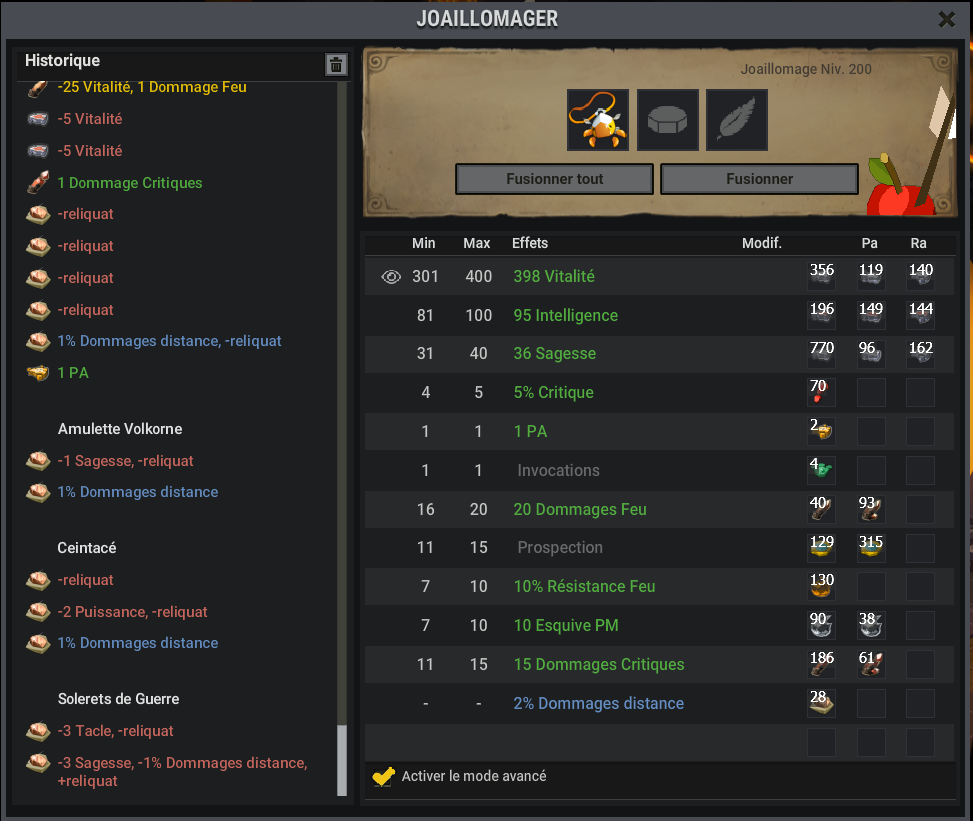Select Solerets de Guerre history entry
The width and height of the screenshot is (973, 821).
click(119, 699)
